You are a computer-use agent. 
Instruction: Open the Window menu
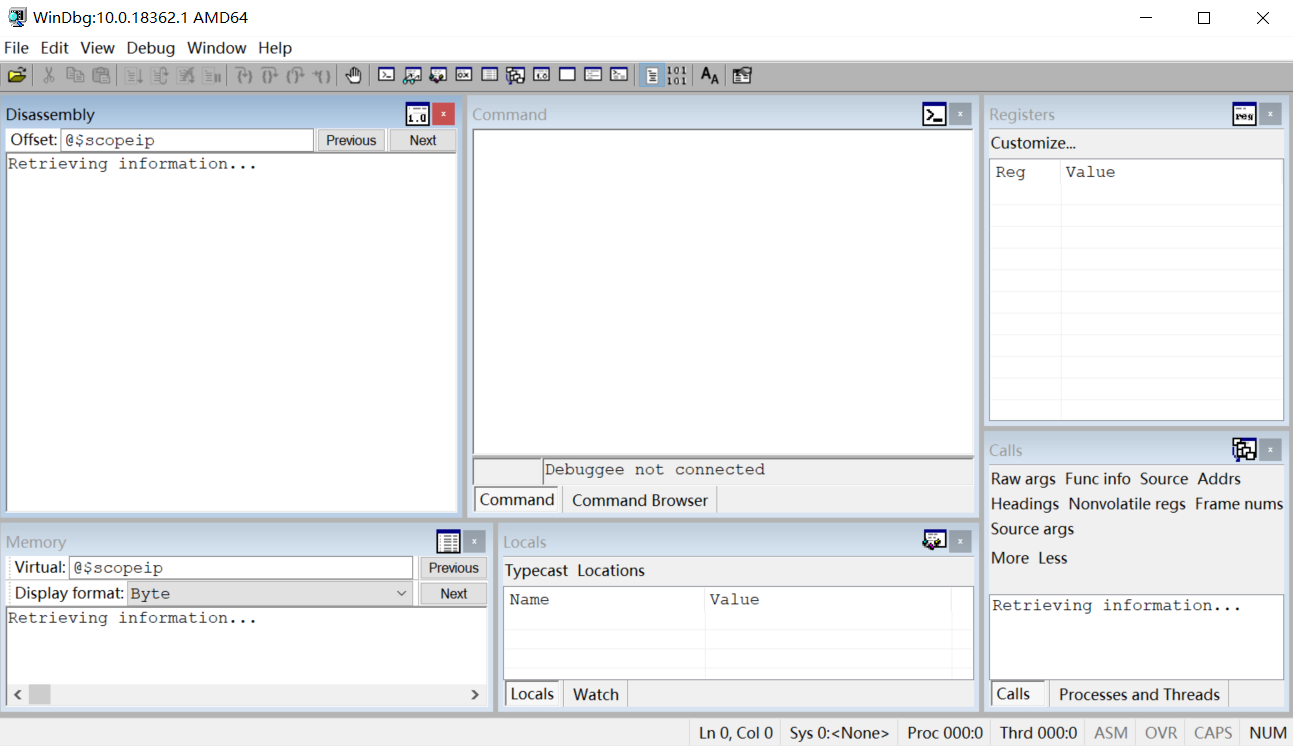(x=217, y=48)
